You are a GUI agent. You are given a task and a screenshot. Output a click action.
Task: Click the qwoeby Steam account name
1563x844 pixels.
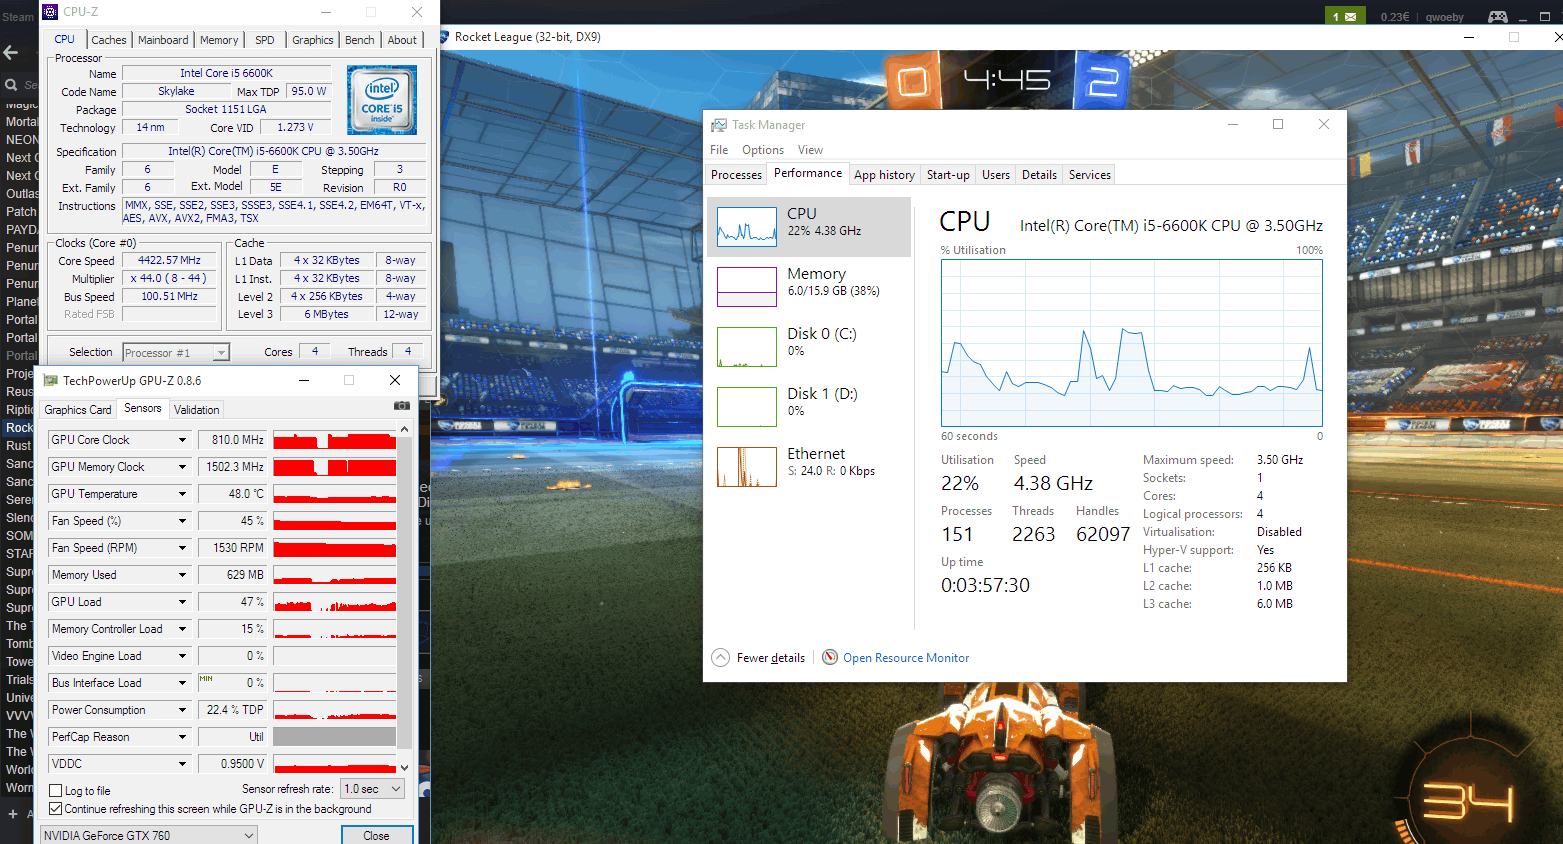coord(1444,17)
